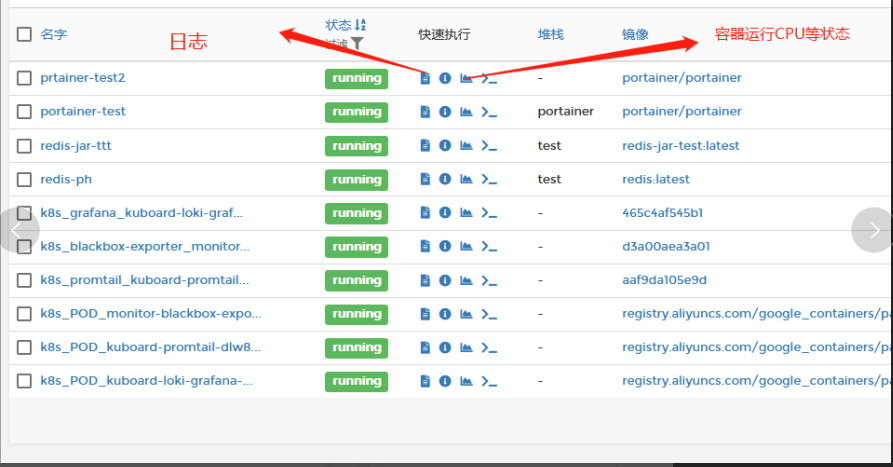Show stats chart icon for redis-ph
The image size is (893, 467).
pyautogui.click(x=466, y=179)
